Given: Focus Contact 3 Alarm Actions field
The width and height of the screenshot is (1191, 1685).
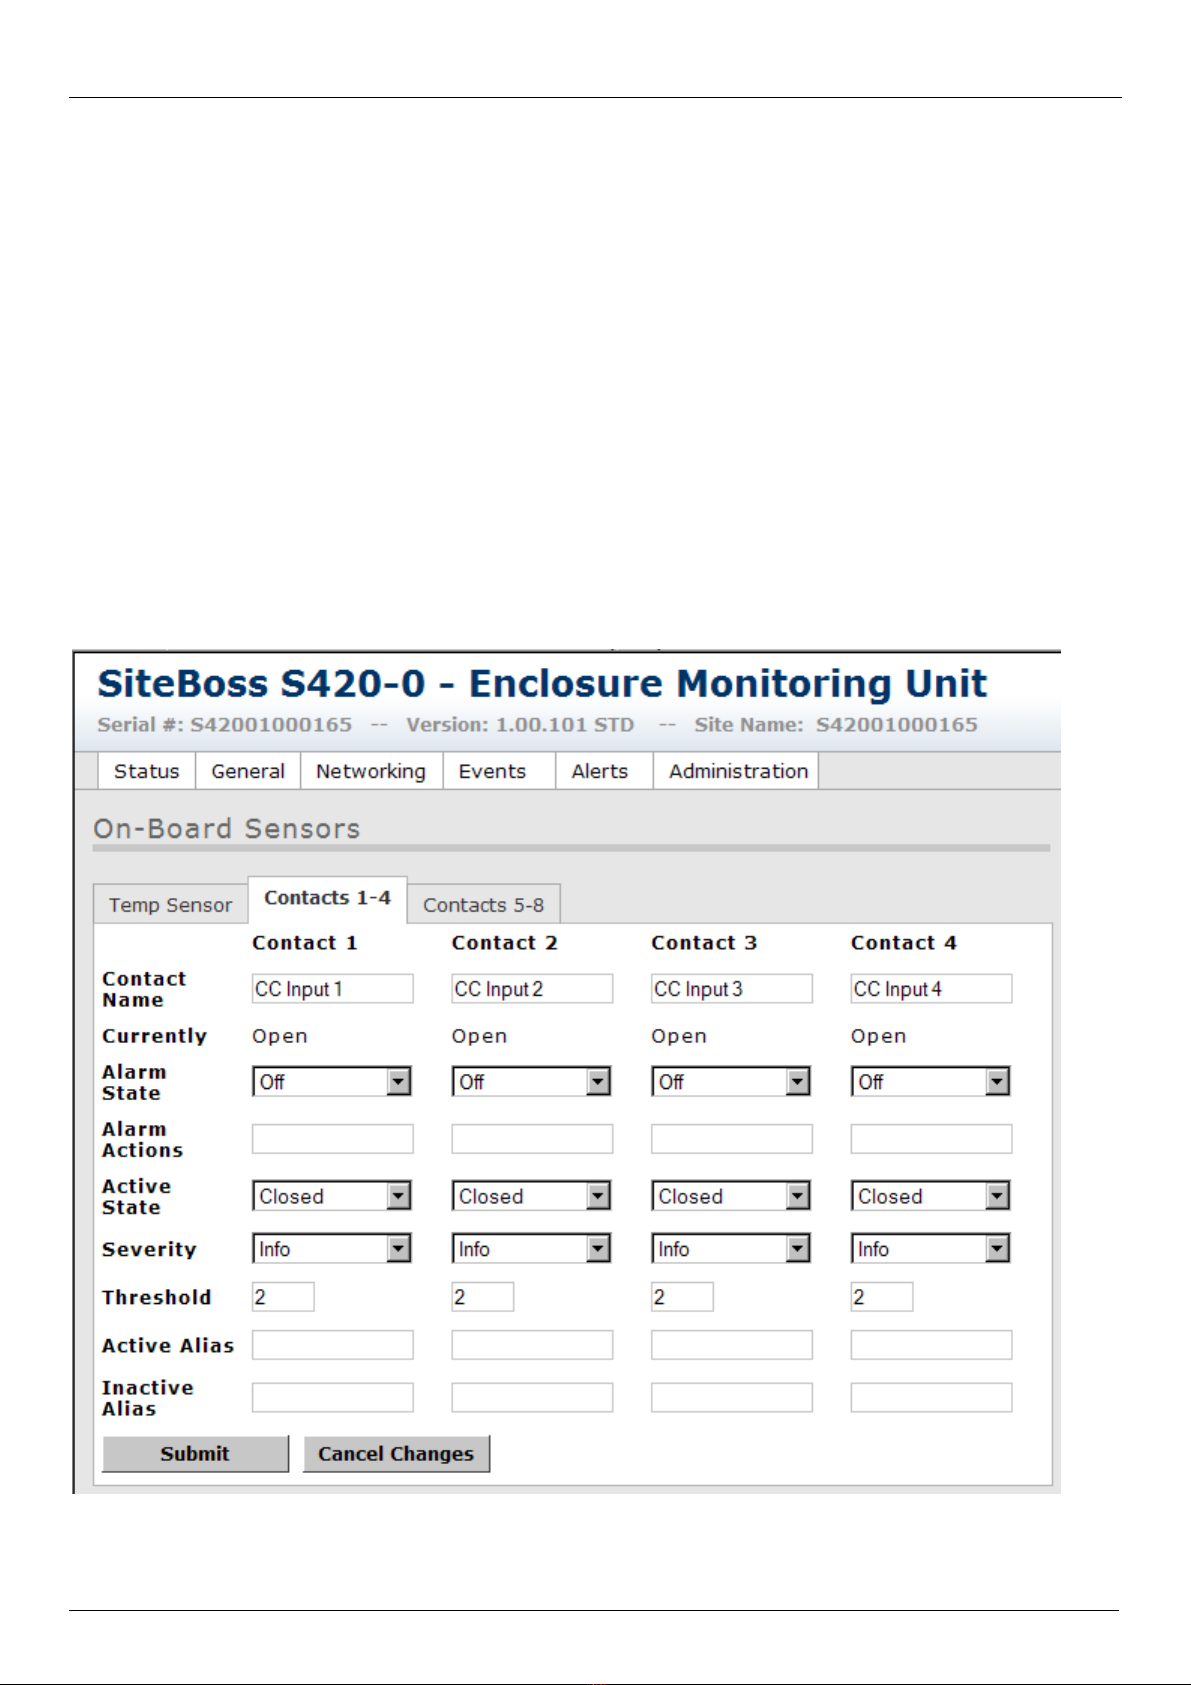Looking at the screenshot, I should 732,1139.
